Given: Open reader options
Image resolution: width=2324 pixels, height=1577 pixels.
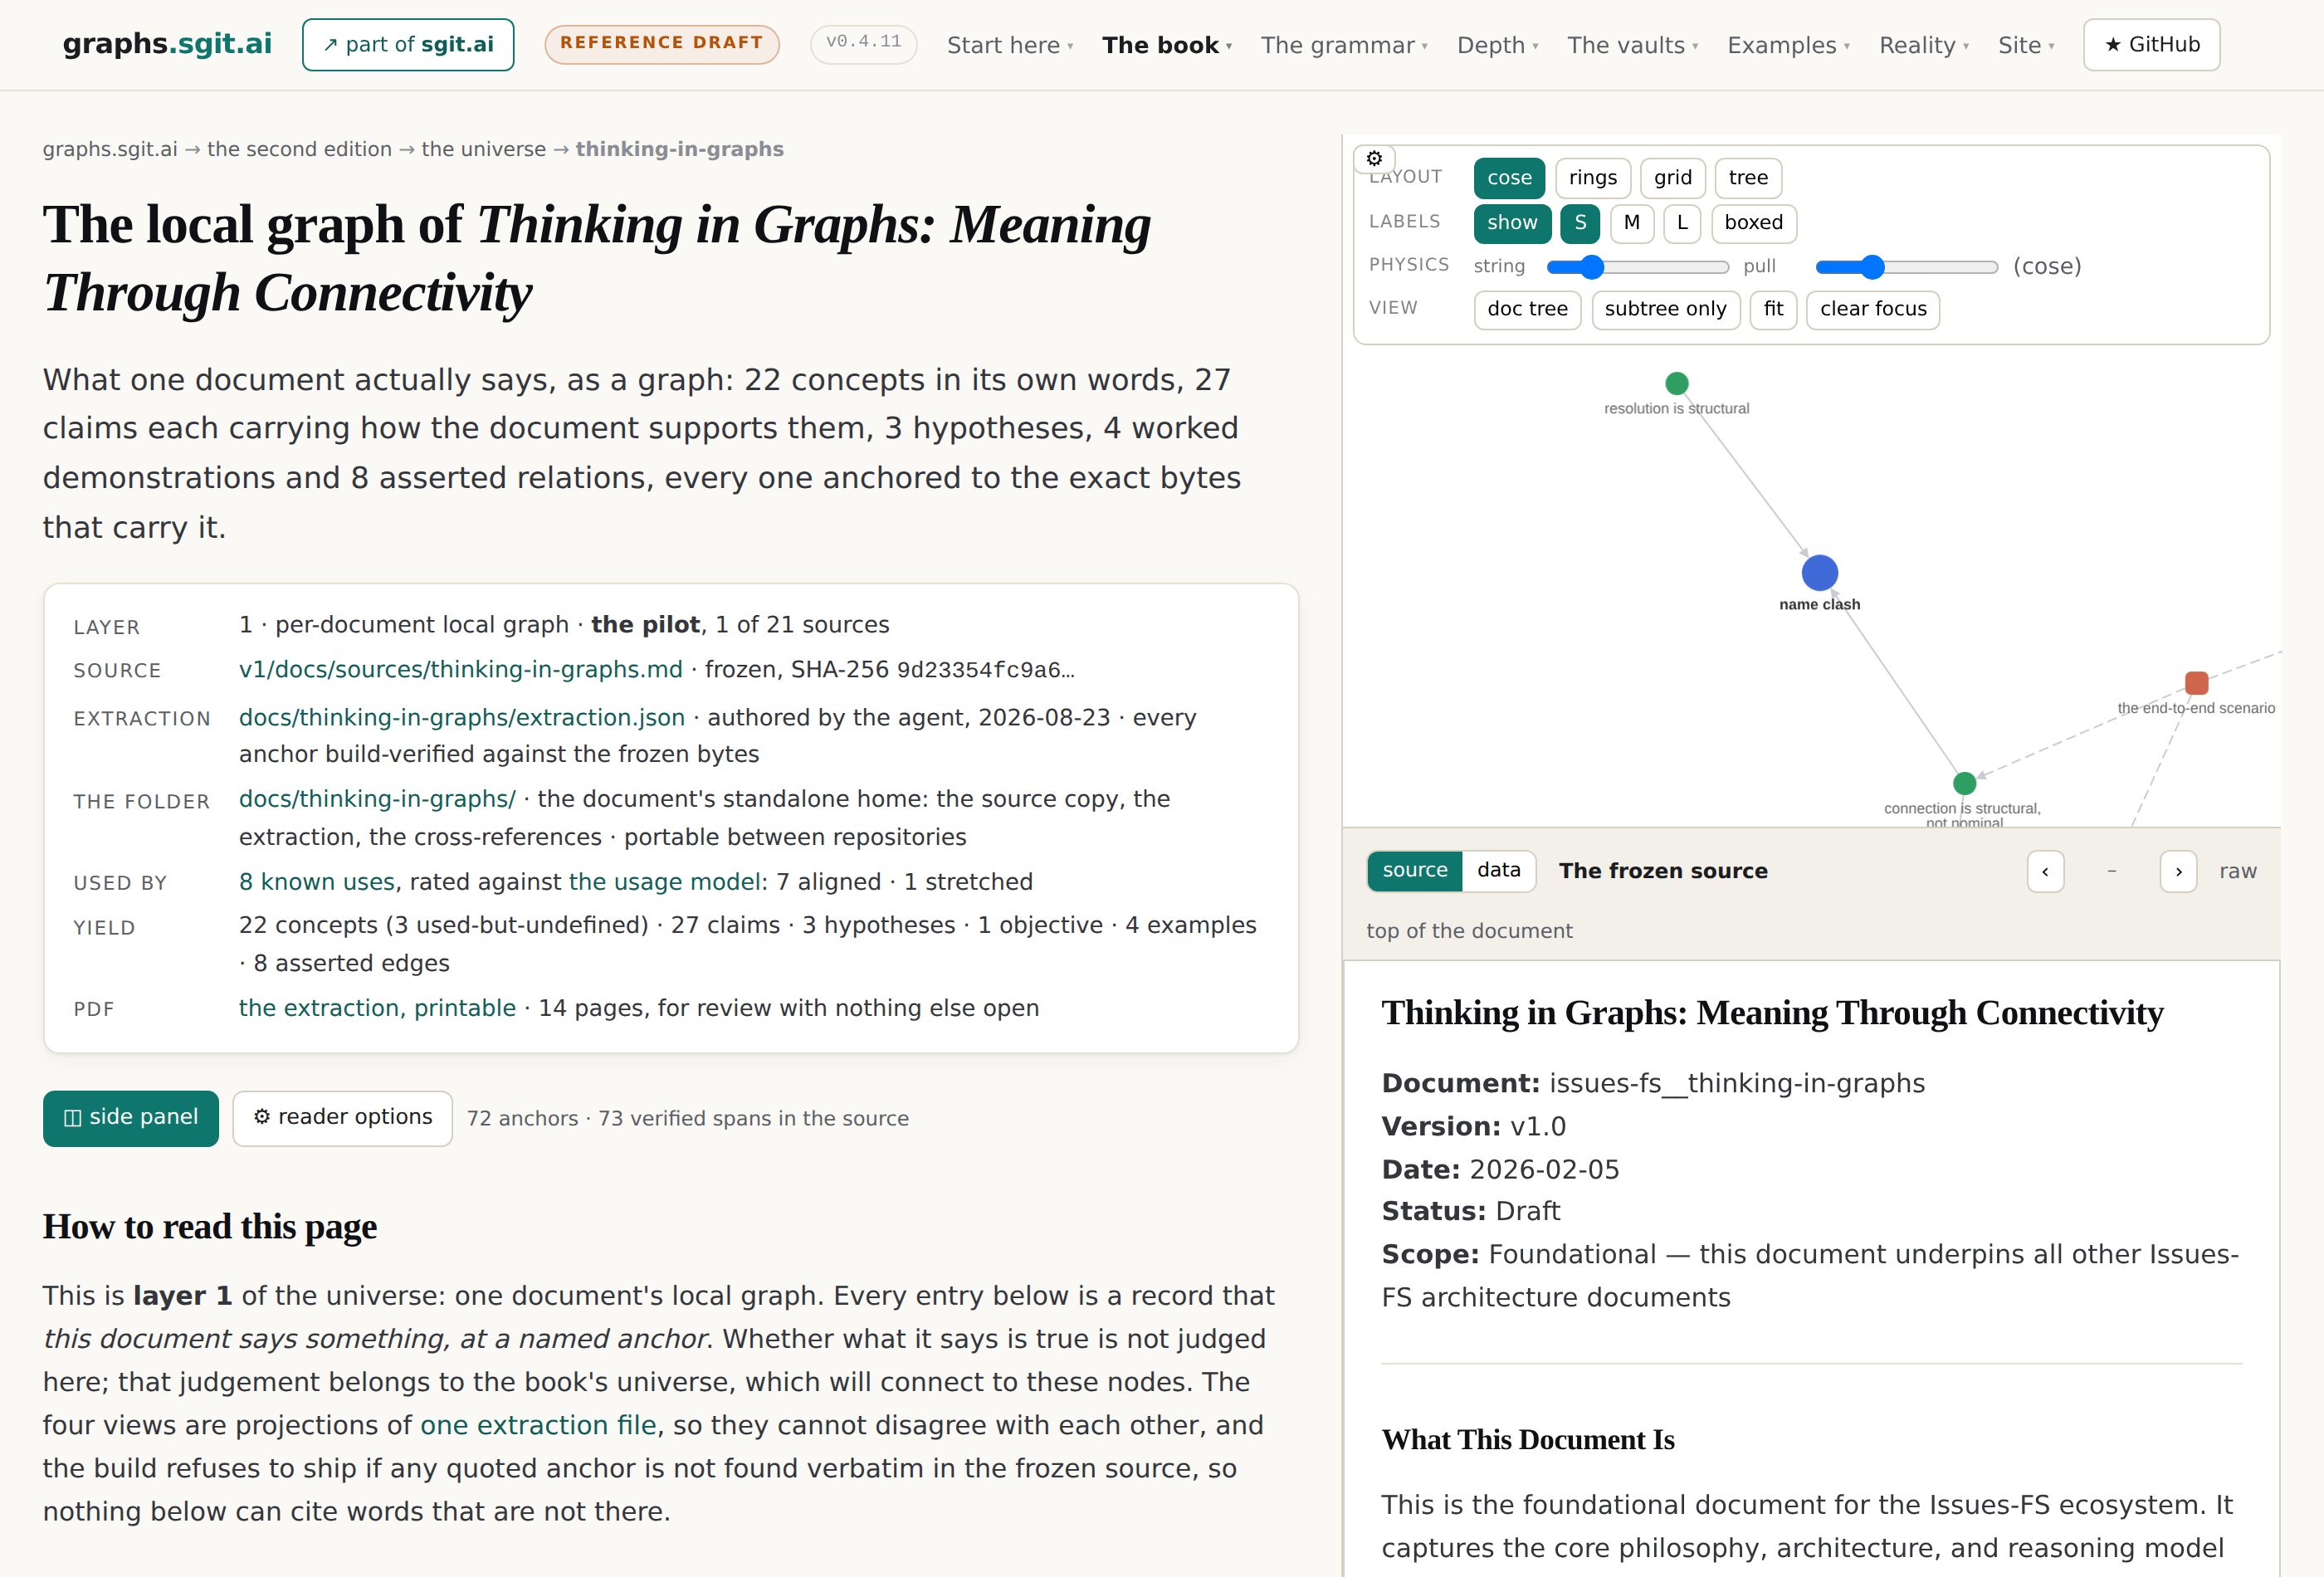Looking at the screenshot, I should coord(343,1118).
